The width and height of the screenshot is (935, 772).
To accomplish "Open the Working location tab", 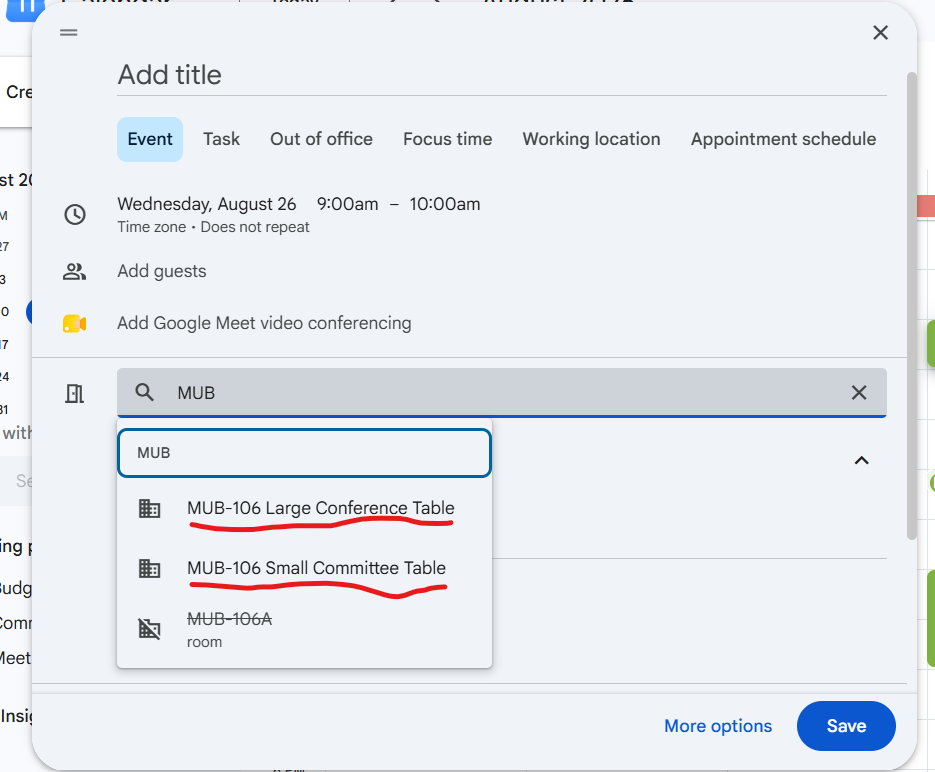I will [592, 139].
